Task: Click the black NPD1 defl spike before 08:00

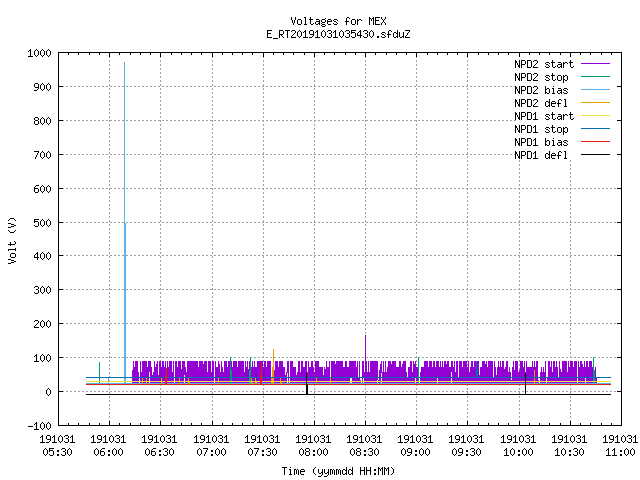Action: [x=307, y=383]
